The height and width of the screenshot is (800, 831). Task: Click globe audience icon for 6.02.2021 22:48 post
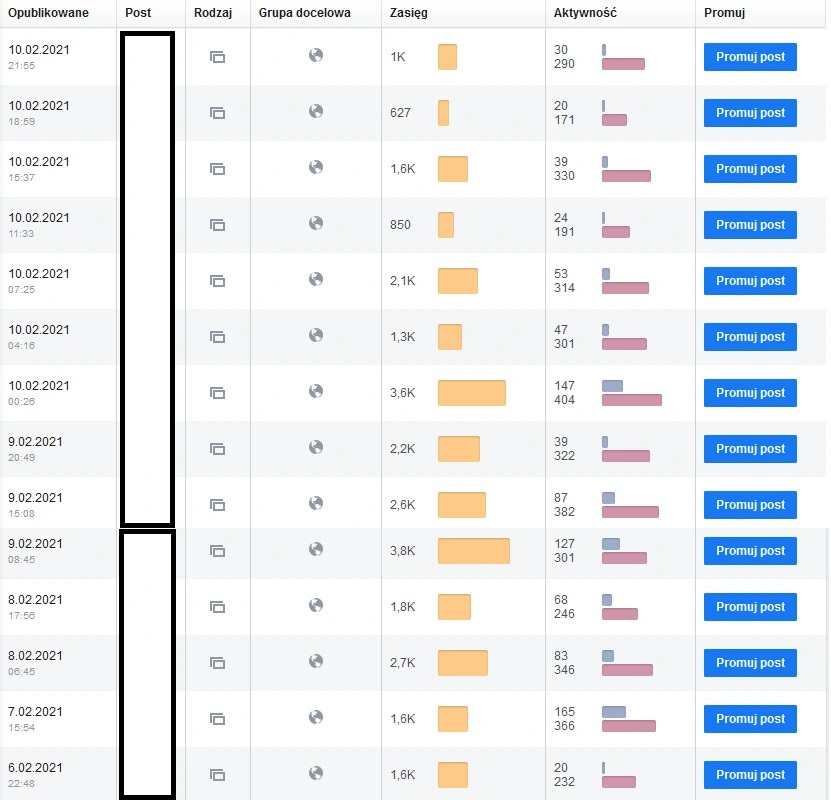316,773
